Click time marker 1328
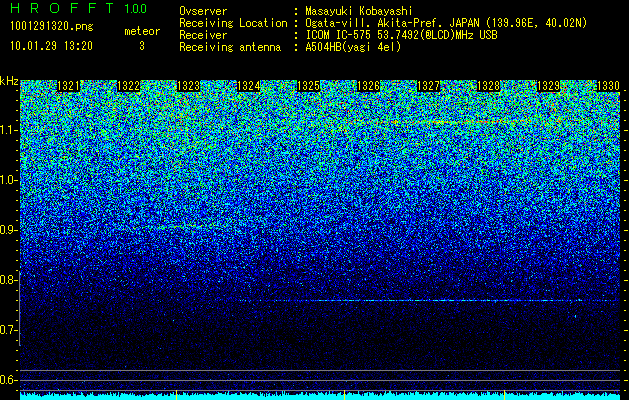 489,86
